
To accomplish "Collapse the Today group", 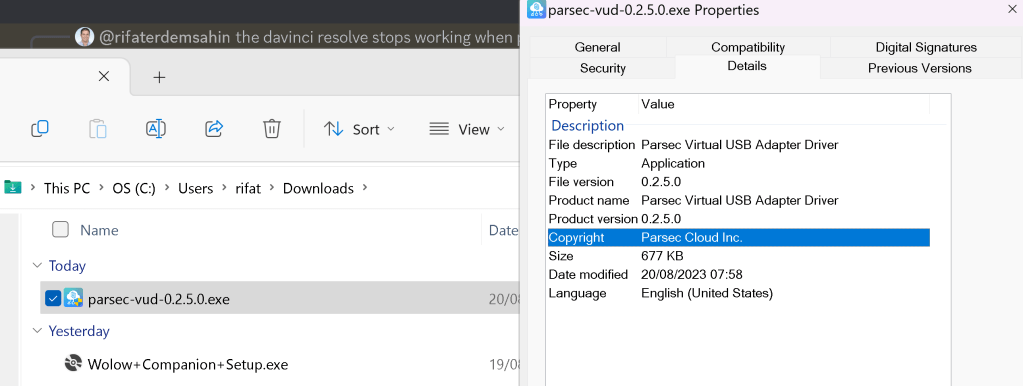I will [x=37, y=265].
